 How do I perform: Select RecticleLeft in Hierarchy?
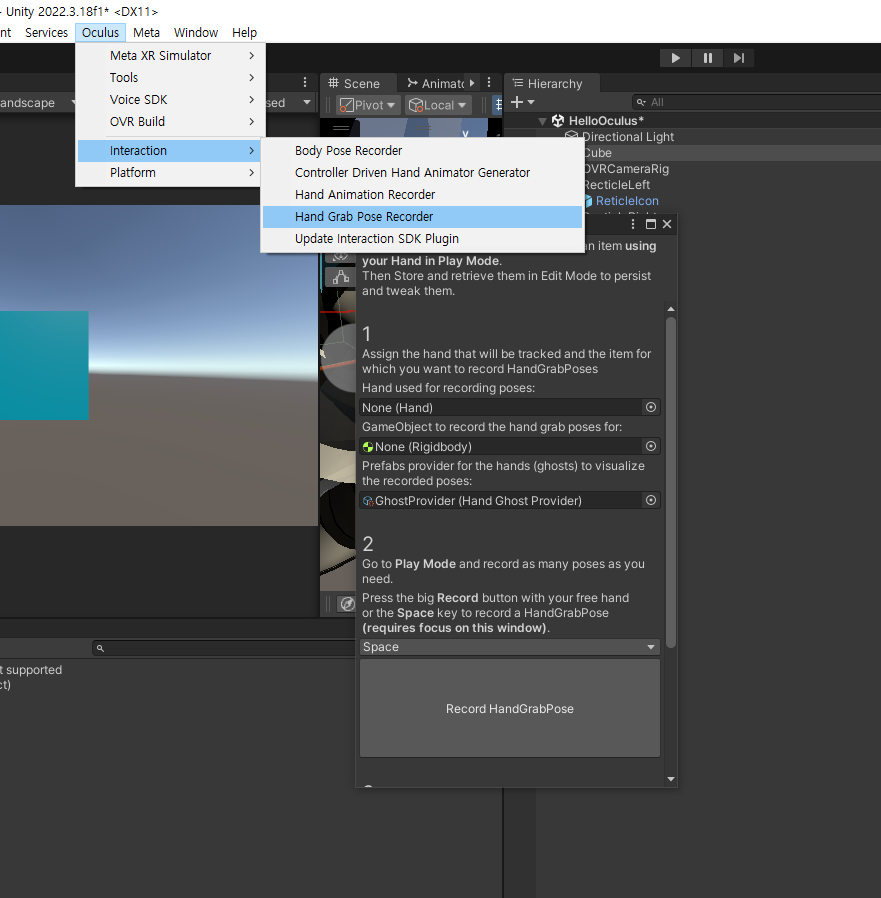click(616, 185)
